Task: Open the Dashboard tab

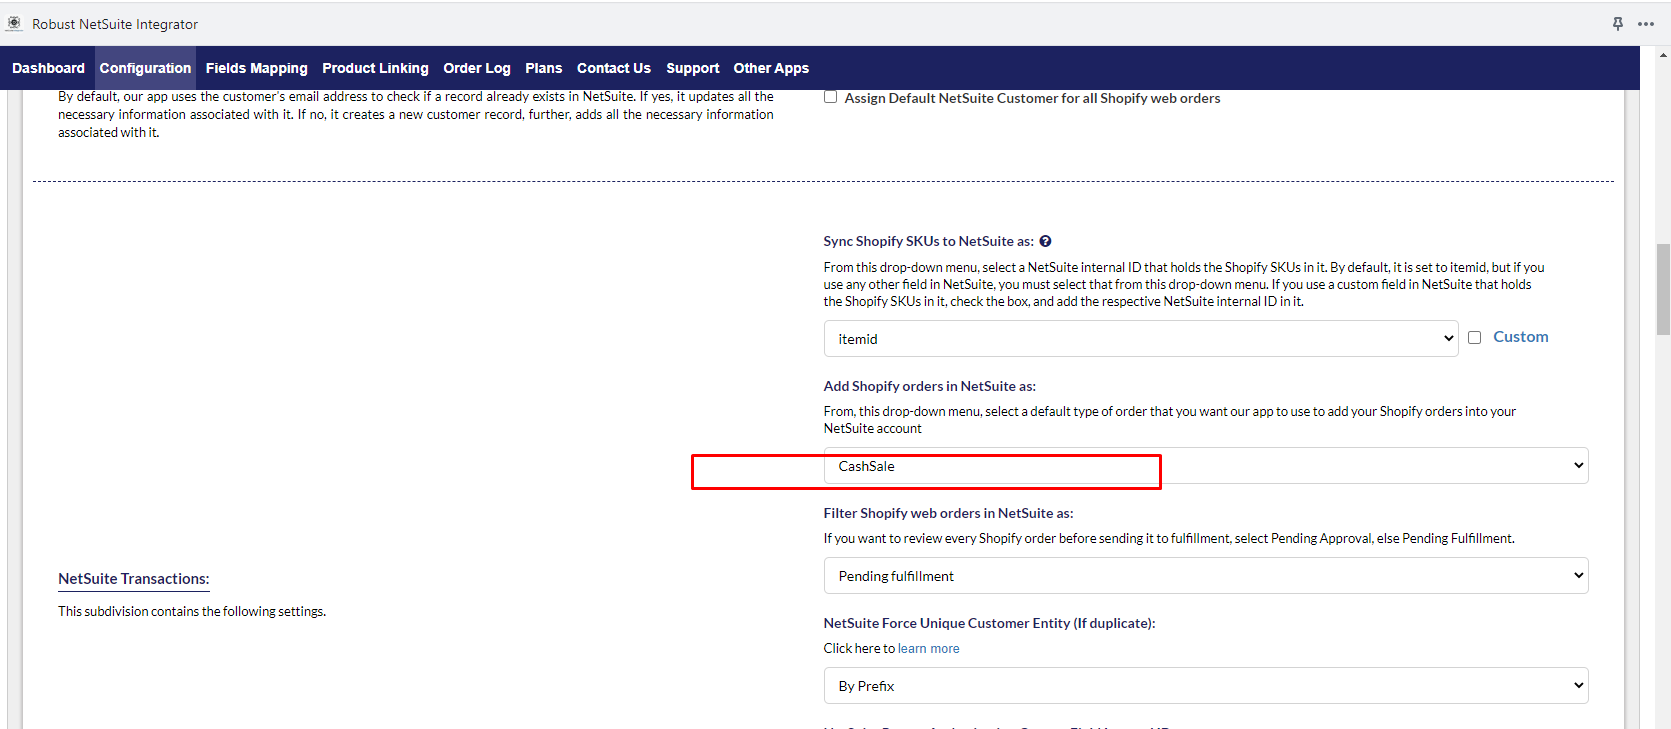Action: coord(48,68)
